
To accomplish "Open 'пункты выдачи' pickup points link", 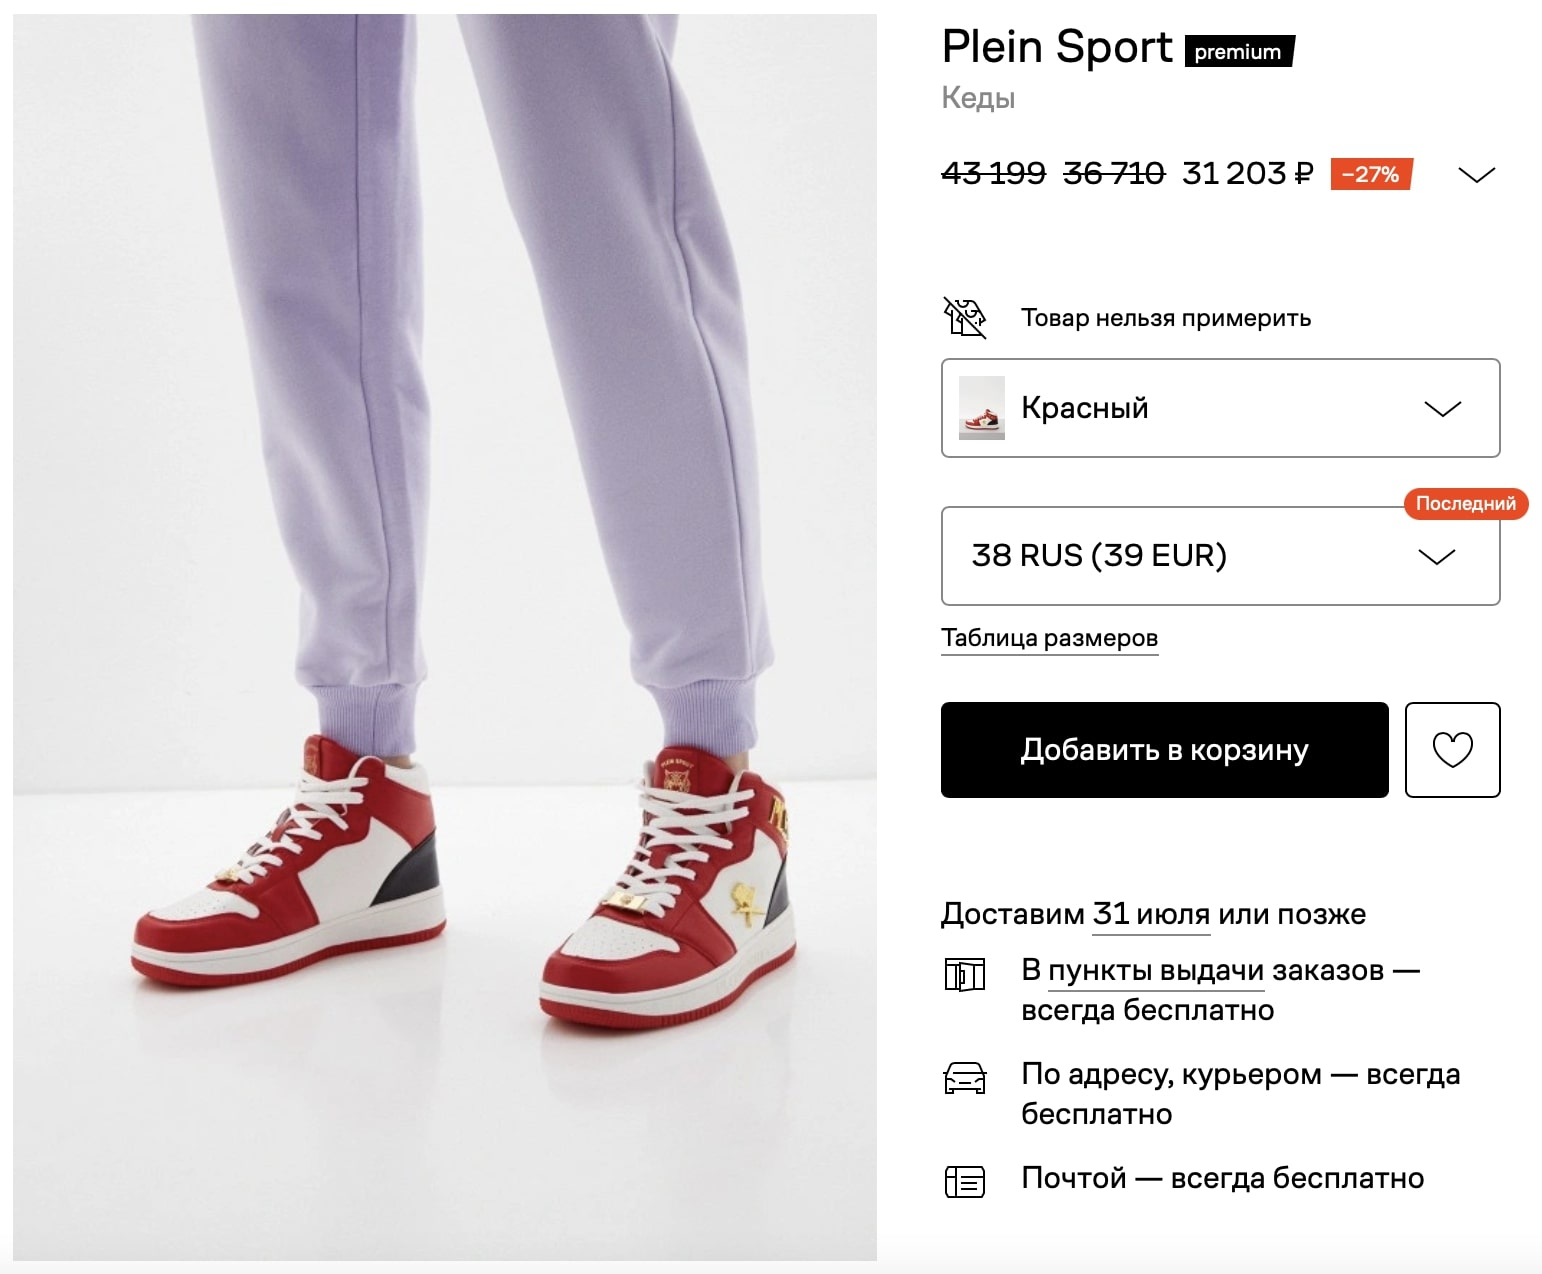I will pyautogui.click(x=1155, y=970).
